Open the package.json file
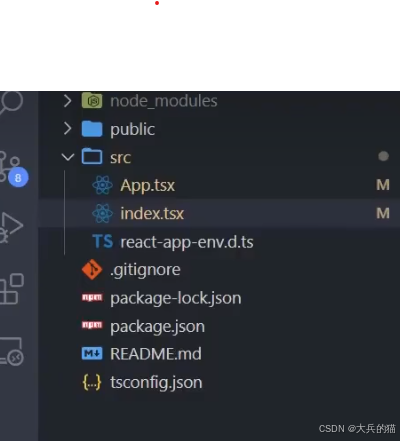 [157, 327]
